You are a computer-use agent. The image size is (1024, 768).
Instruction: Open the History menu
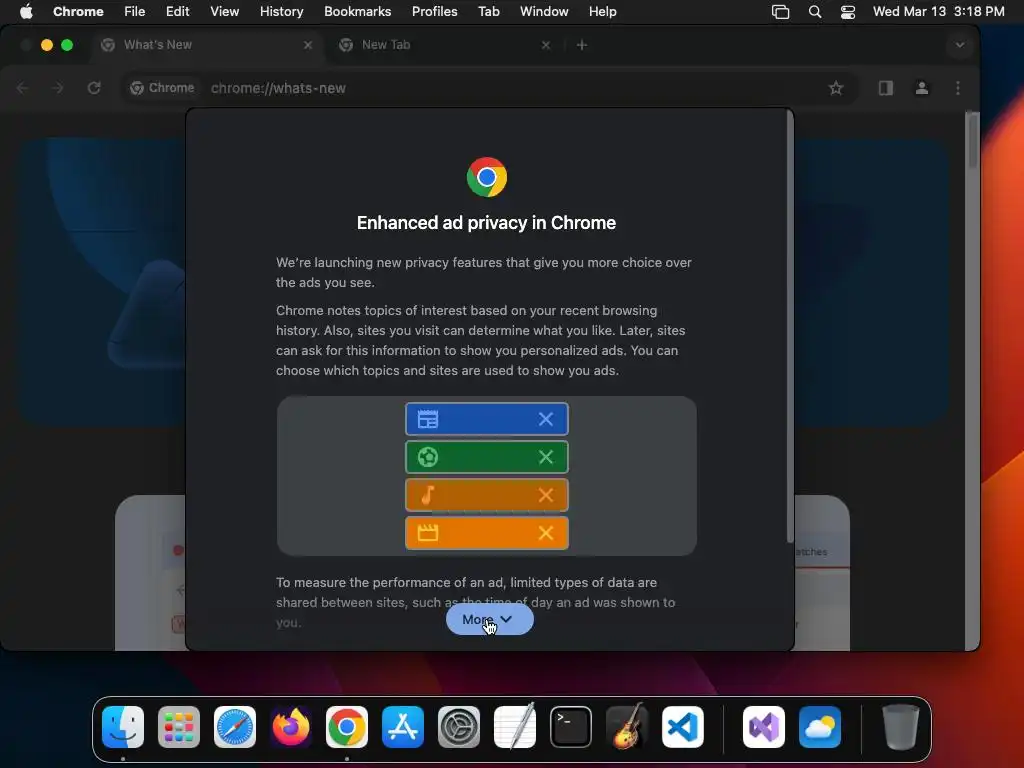point(281,12)
